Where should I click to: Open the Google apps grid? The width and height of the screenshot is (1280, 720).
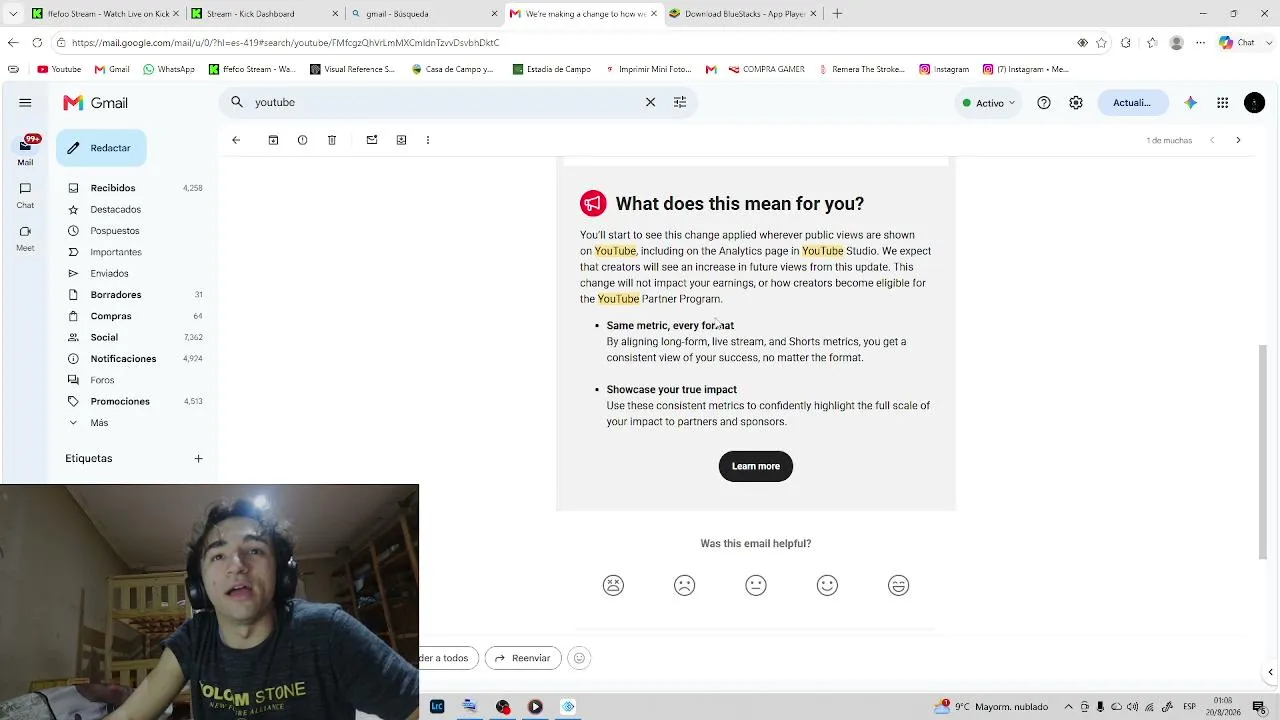[1222, 102]
